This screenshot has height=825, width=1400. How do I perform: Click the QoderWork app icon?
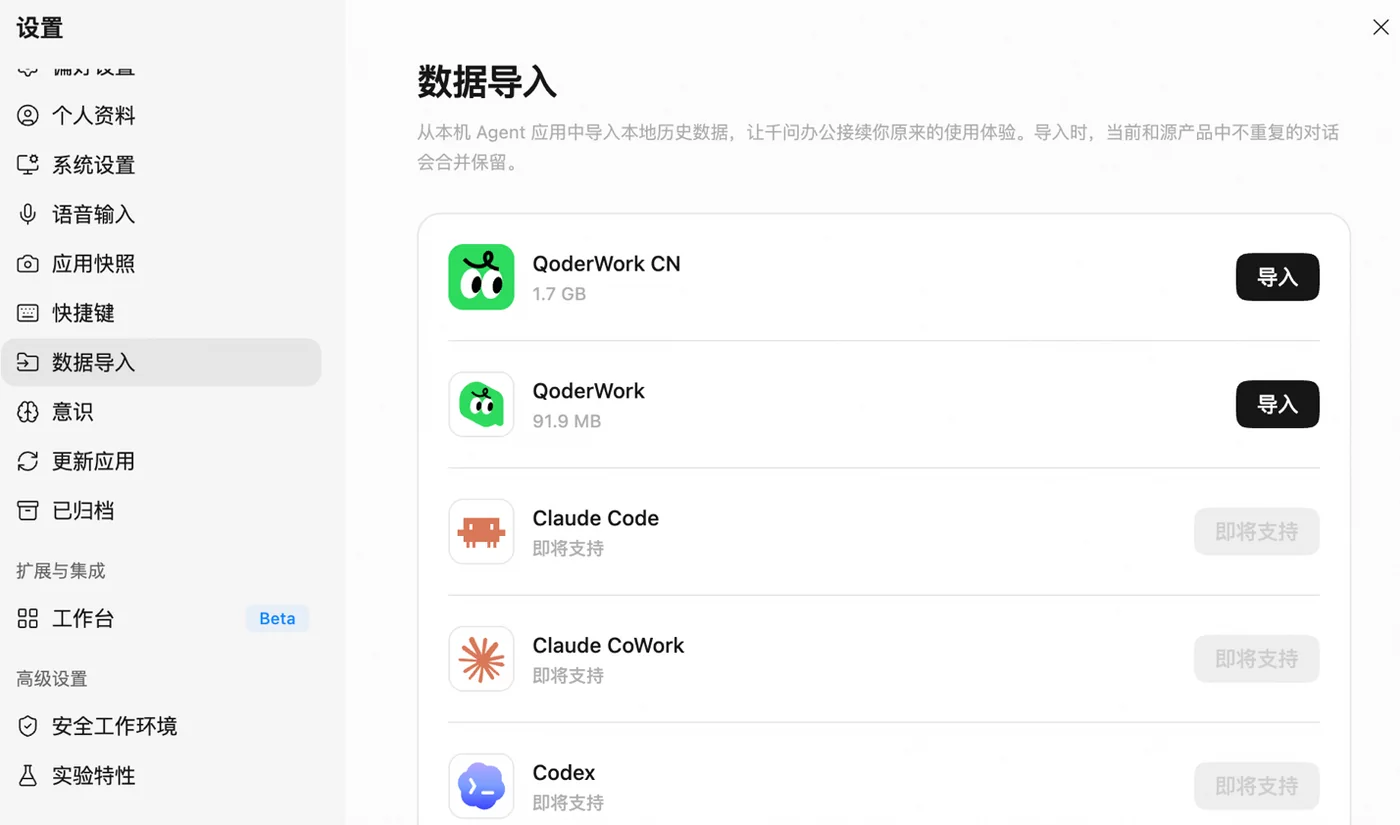click(x=481, y=404)
